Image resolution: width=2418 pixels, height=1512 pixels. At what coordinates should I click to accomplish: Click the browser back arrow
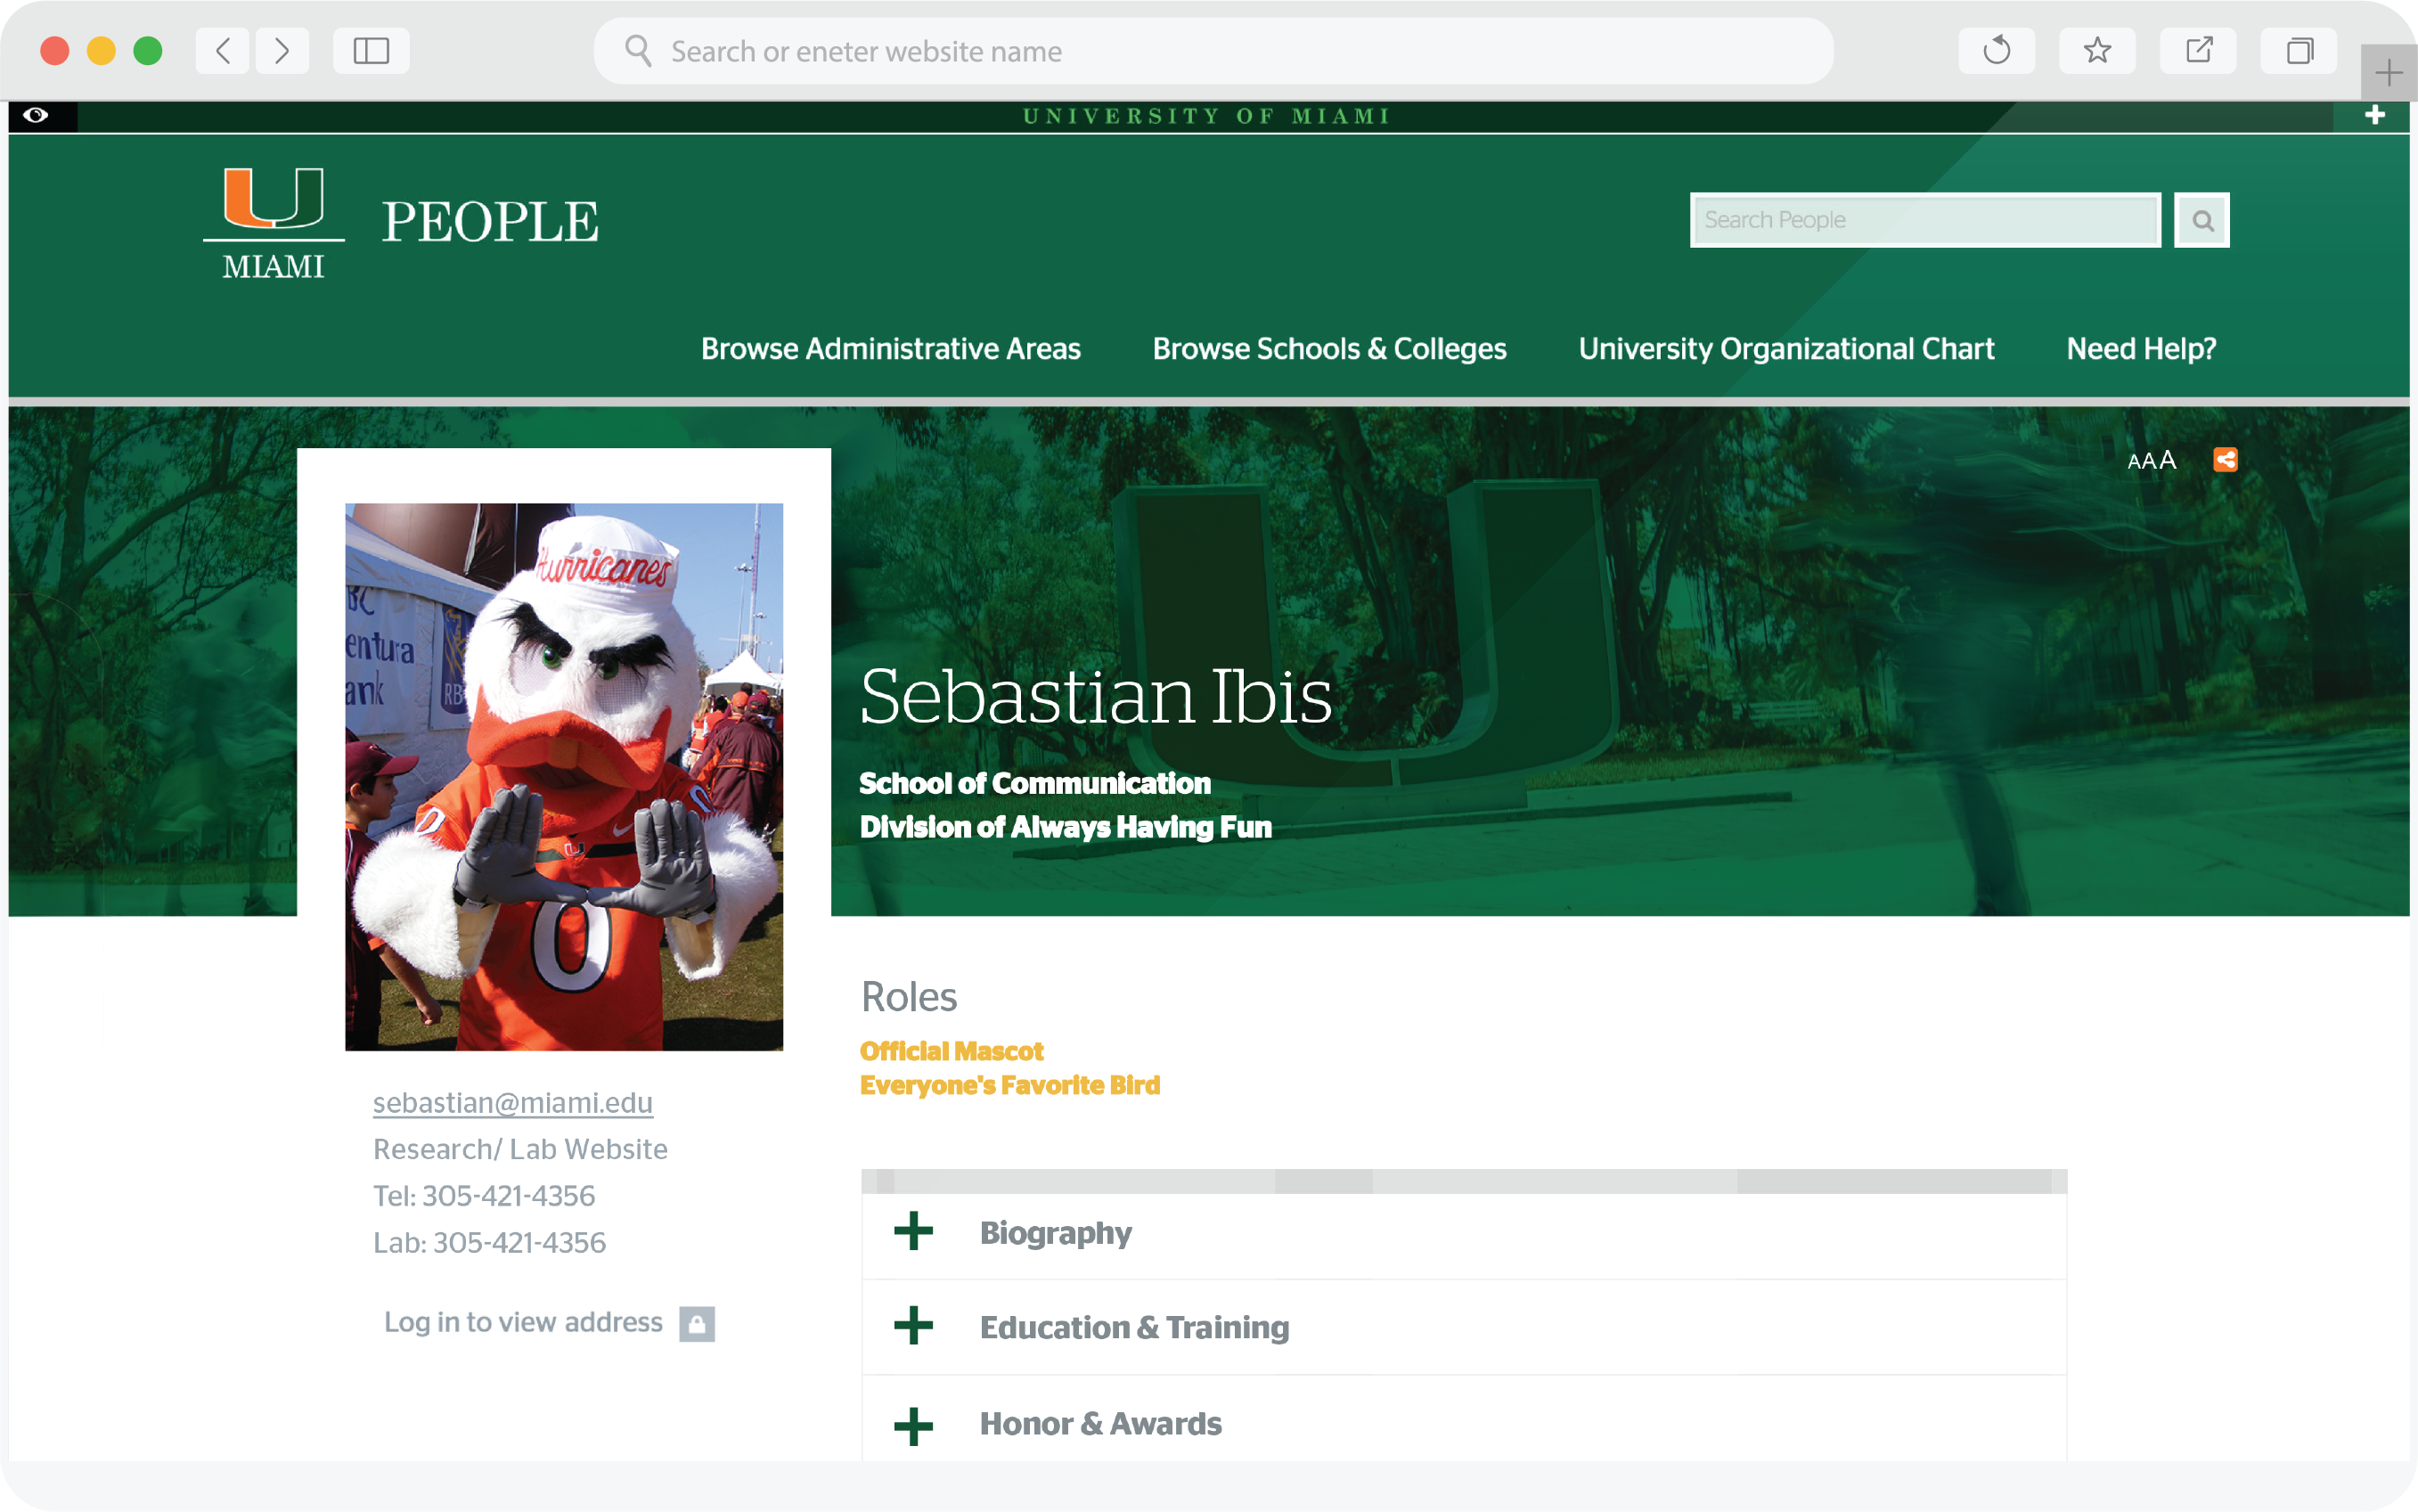(222, 50)
